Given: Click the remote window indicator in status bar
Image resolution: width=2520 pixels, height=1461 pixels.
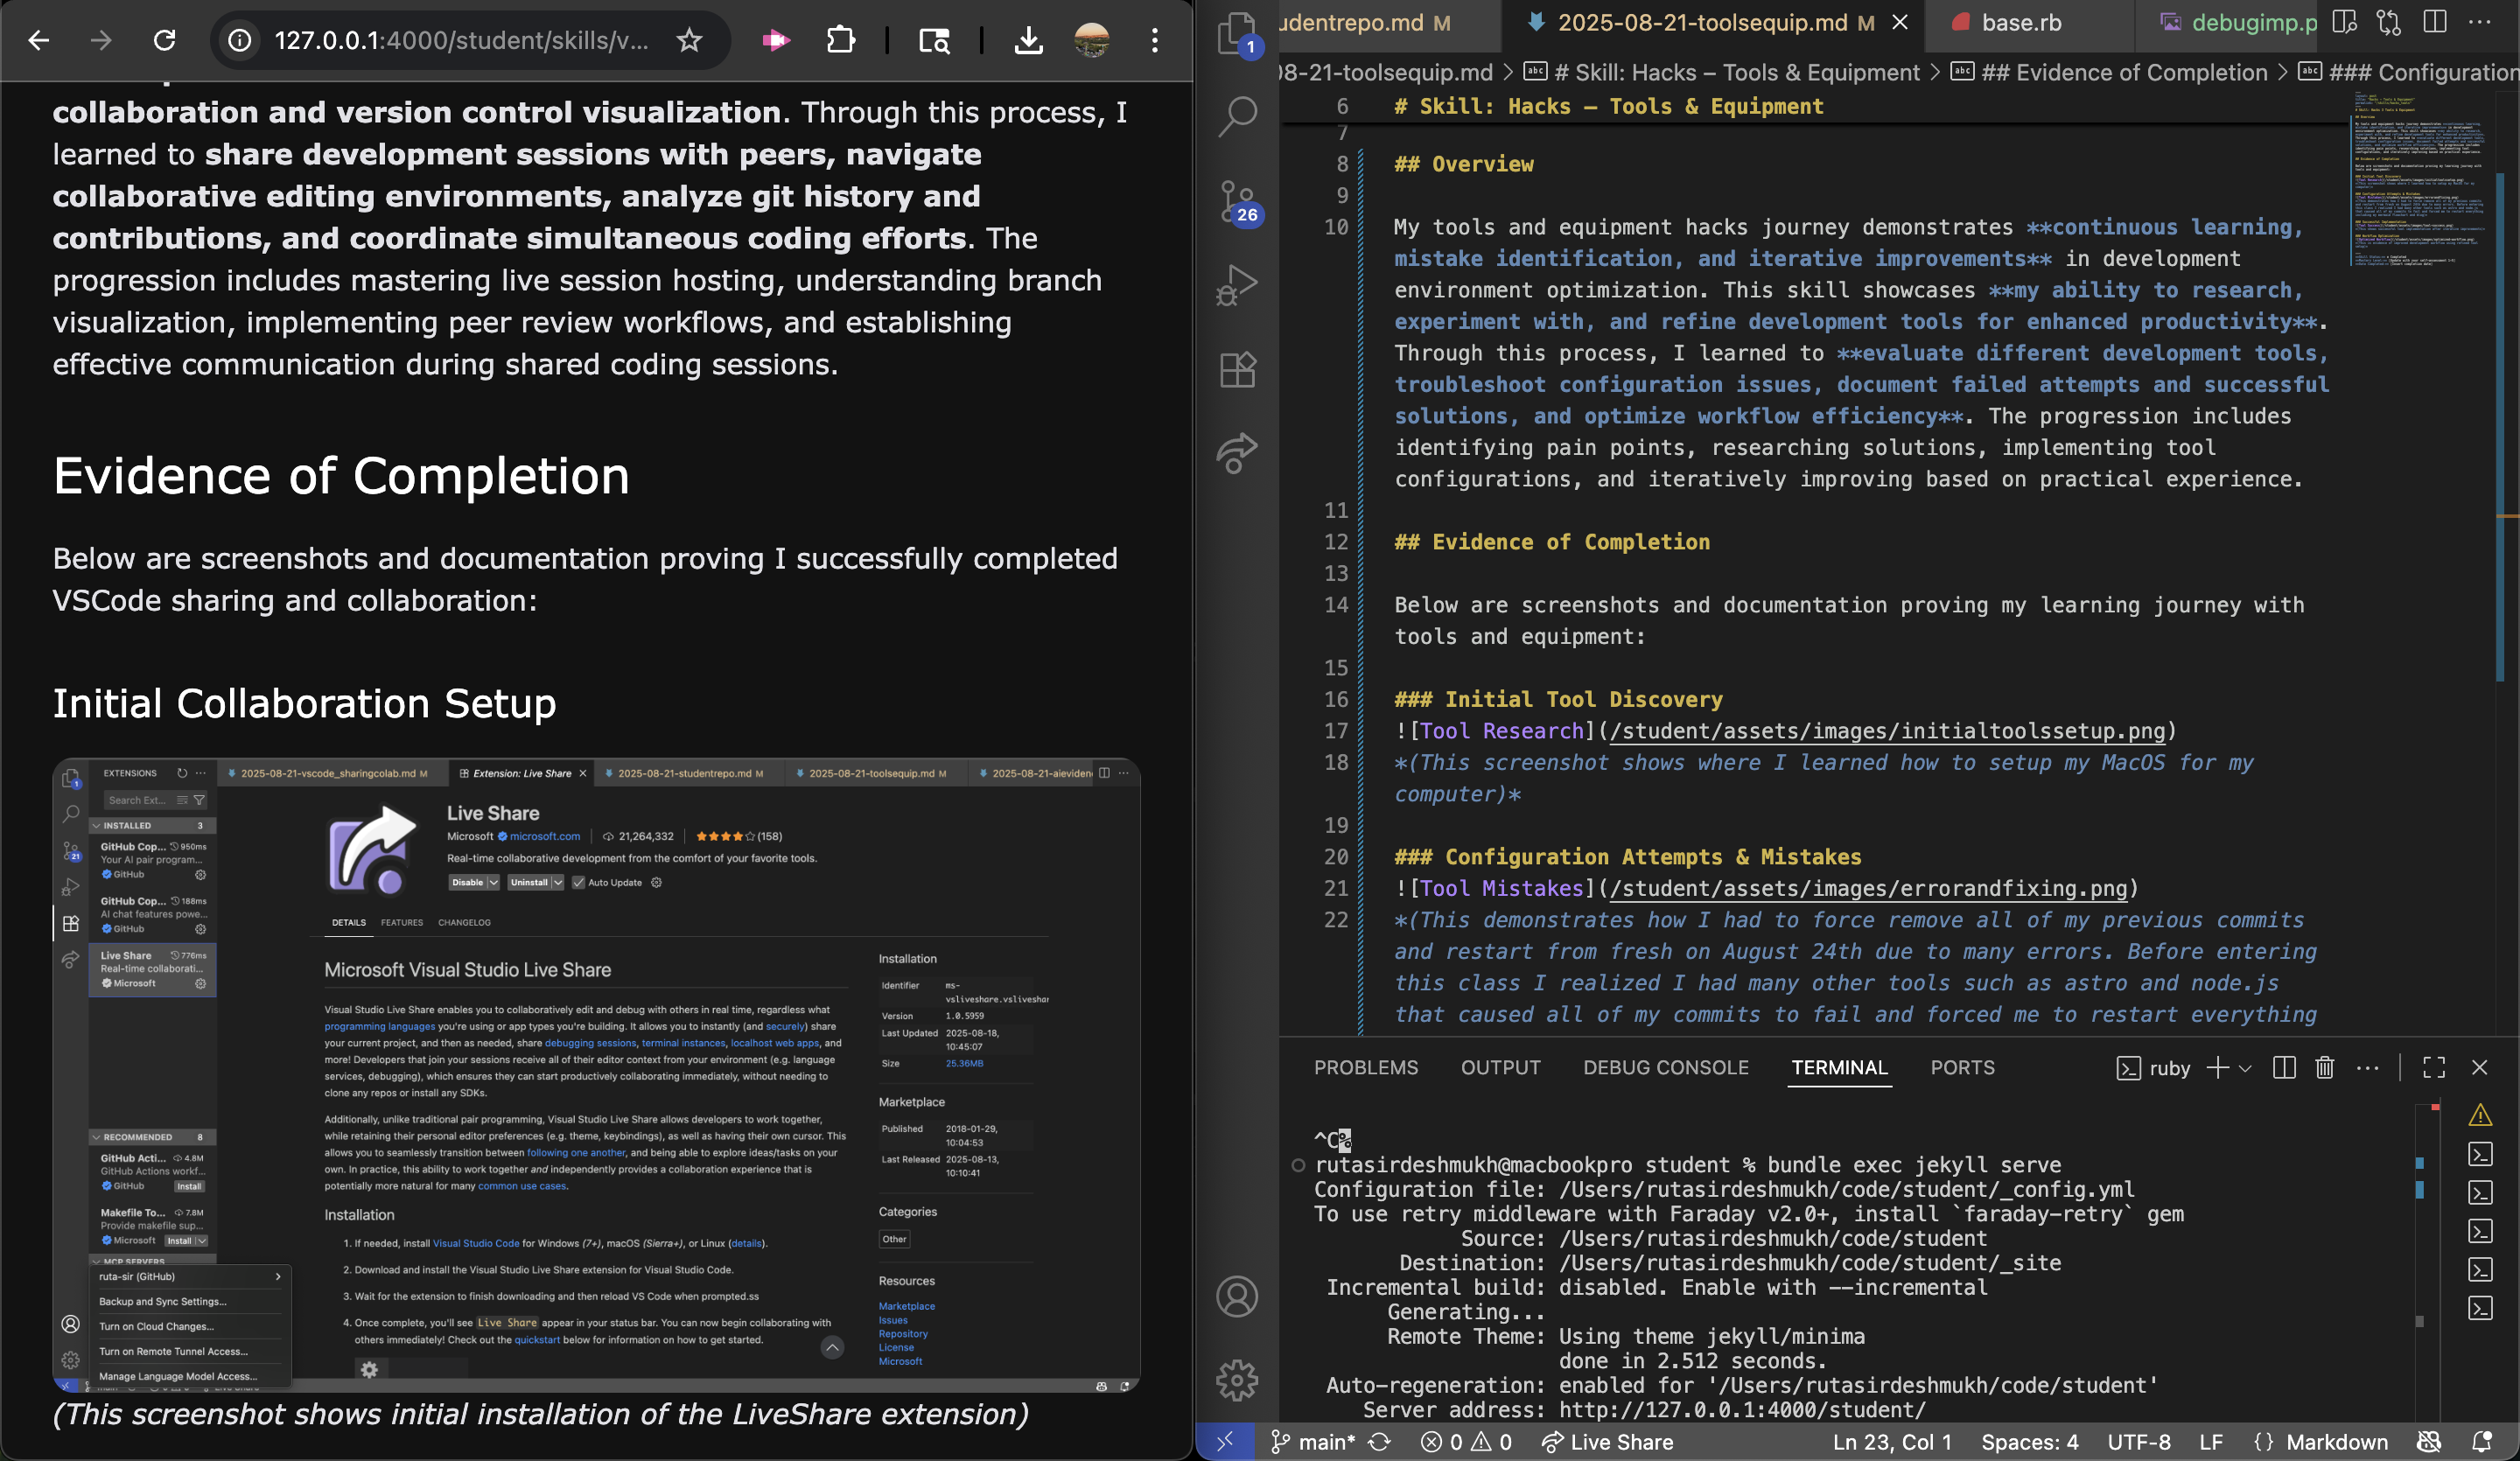Looking at the screenshot, I should 1225,1442.
